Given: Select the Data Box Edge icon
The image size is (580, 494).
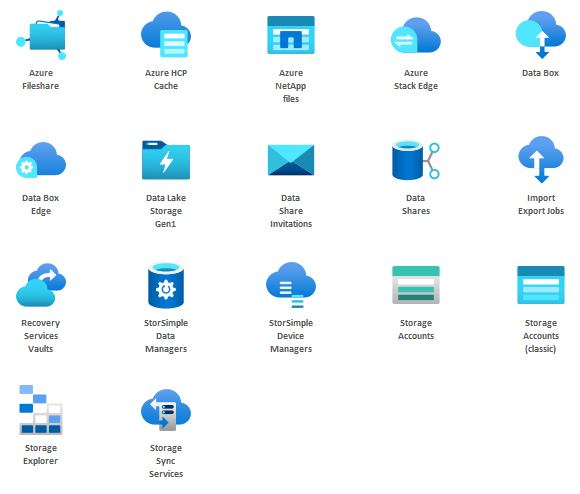Looking at the screenshot, I should [x=41, y=160].
